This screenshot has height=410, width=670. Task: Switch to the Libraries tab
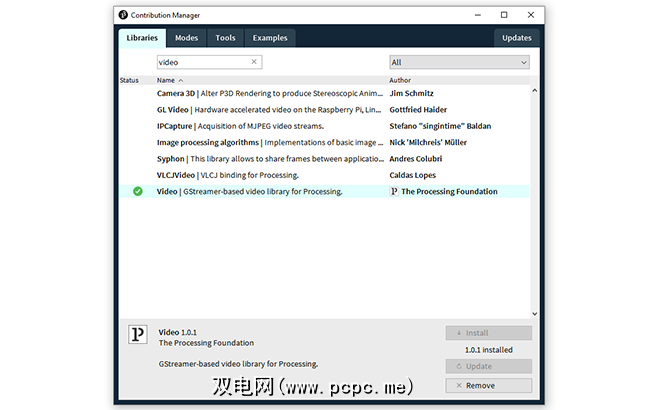[x=142, y=38]
